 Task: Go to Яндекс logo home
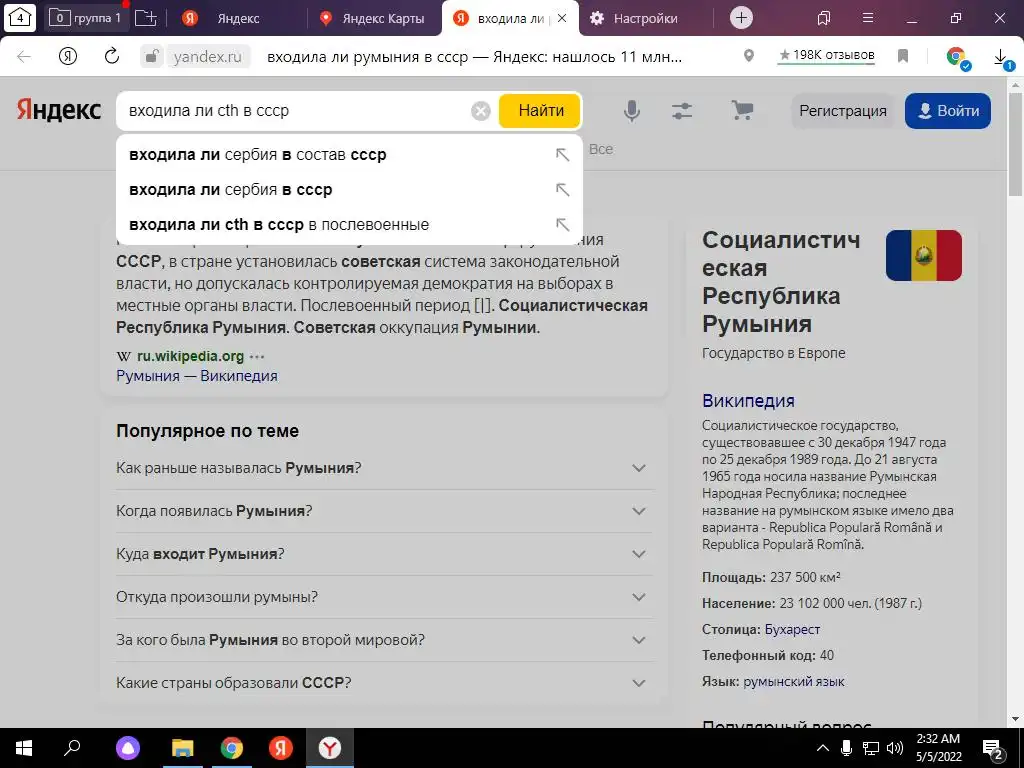point(59,110)
